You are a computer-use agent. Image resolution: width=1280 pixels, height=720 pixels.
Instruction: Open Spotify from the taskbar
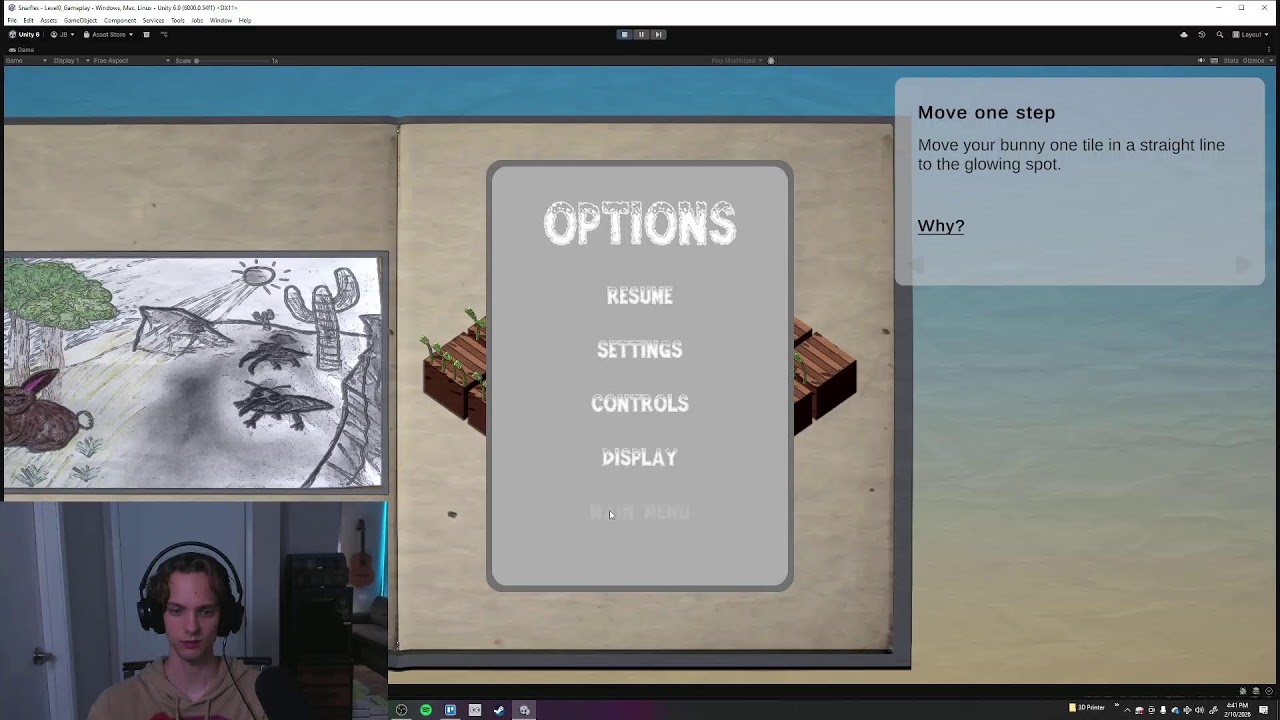point(426,710)
